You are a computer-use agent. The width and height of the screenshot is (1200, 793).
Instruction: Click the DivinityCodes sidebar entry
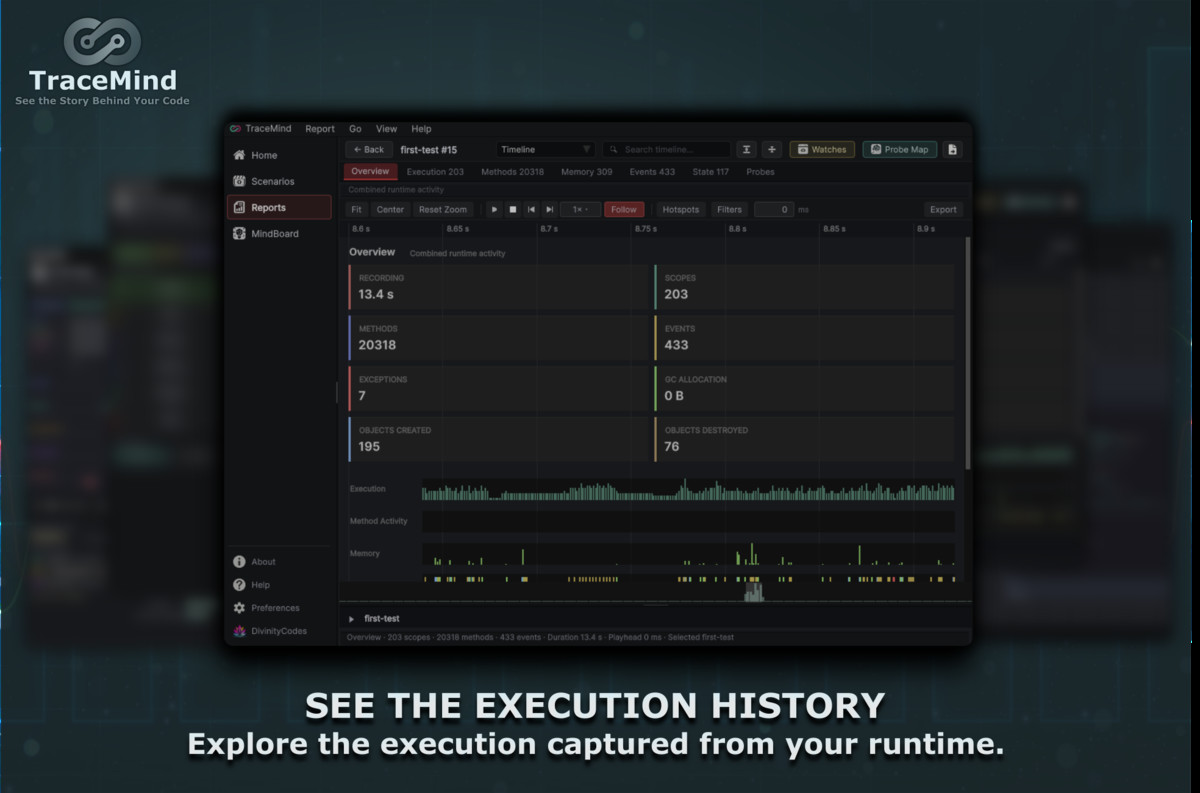point(278,631)
